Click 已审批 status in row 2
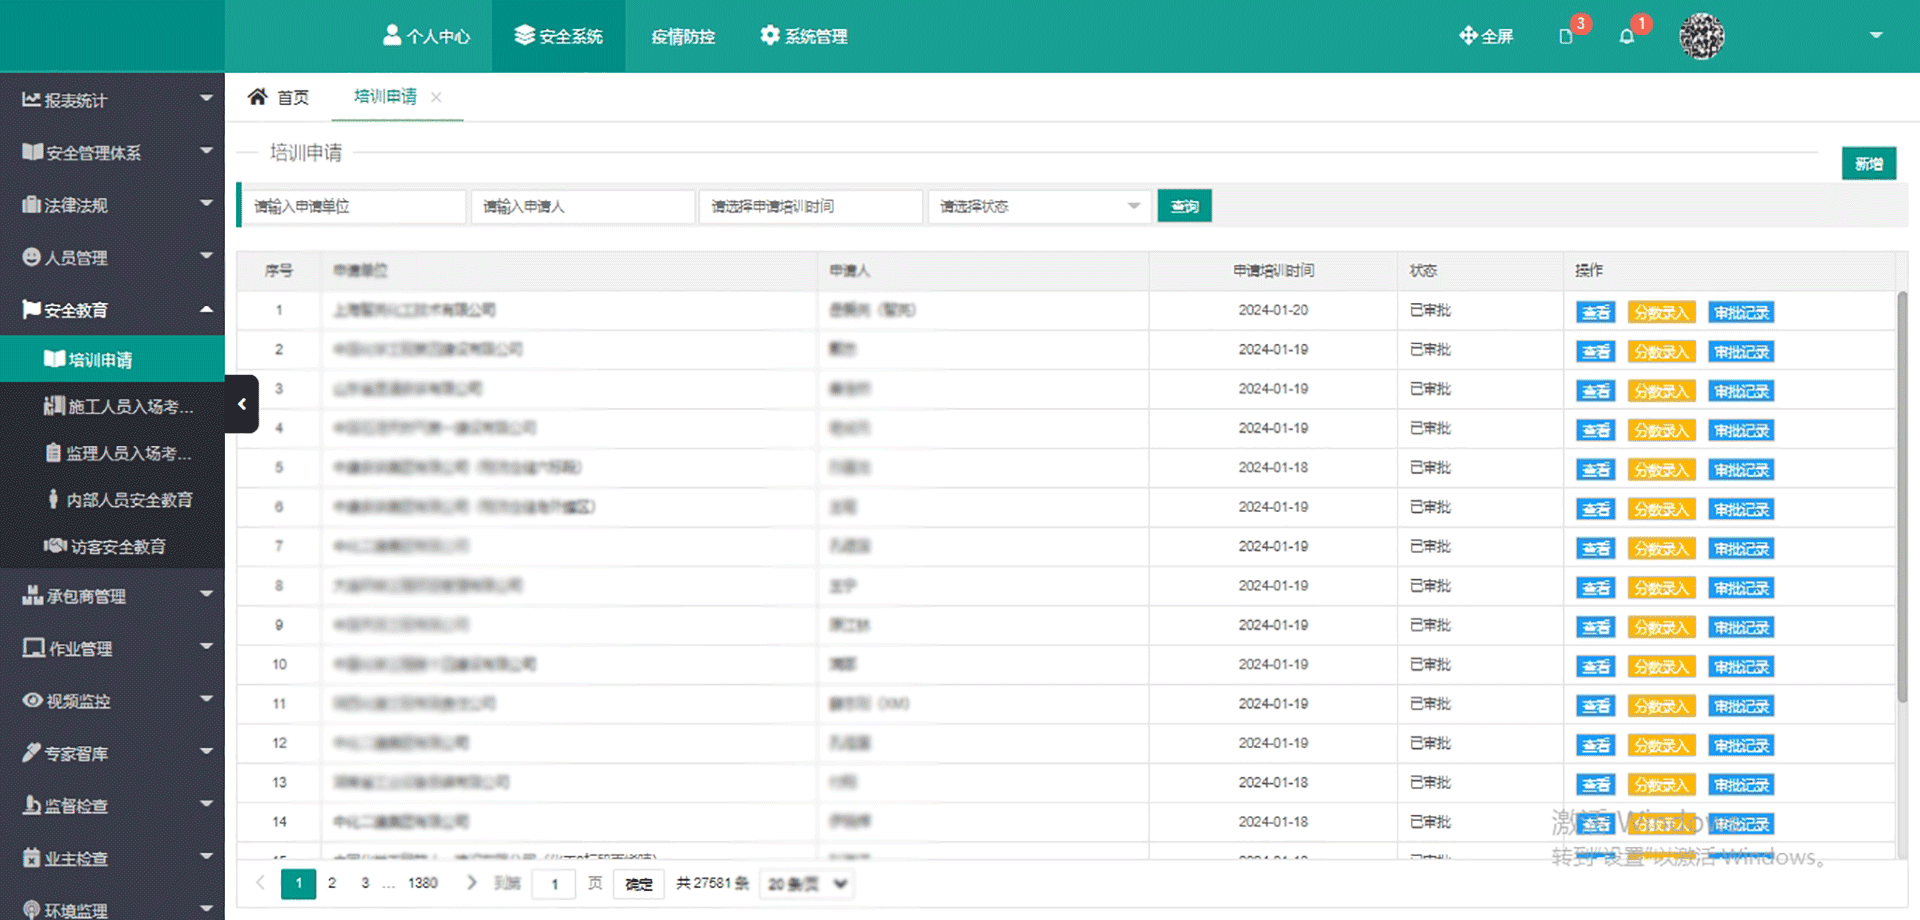Image resolution: width=1920 pixels, height=920 pixels. 1430,349
